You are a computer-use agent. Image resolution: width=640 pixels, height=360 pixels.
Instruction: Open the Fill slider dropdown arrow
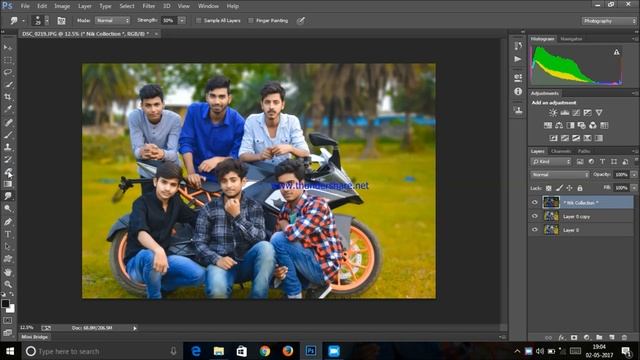click(x=634, y=188)
